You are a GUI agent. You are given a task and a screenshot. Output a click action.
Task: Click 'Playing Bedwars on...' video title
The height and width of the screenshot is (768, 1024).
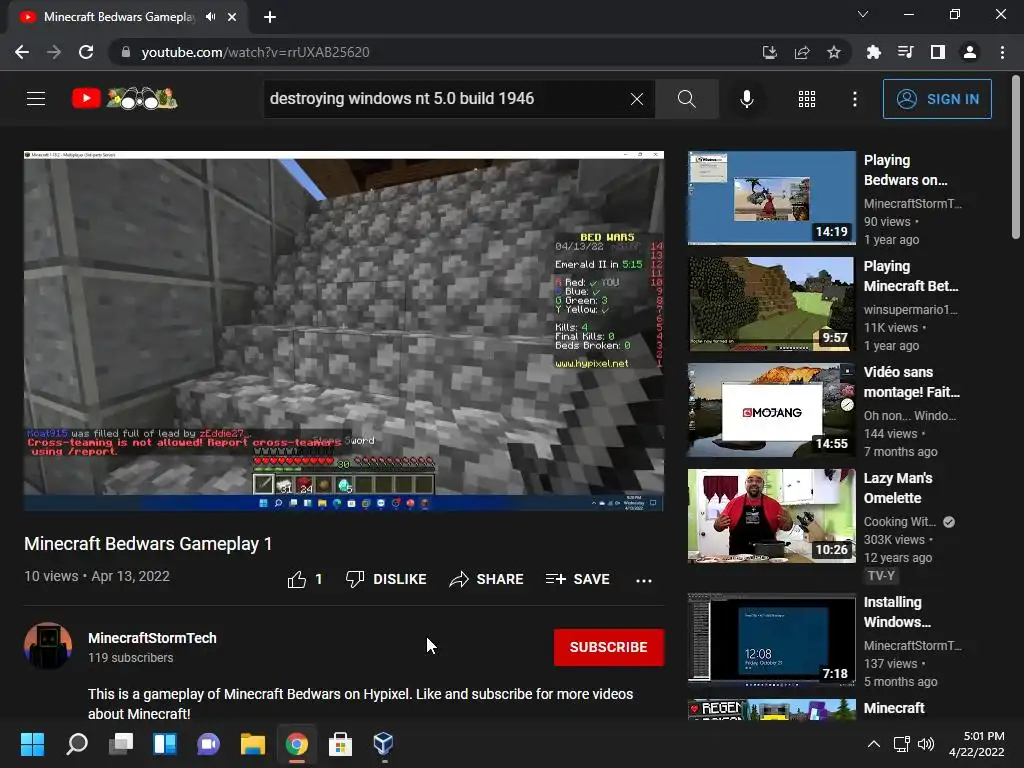[x=905, y=170]
